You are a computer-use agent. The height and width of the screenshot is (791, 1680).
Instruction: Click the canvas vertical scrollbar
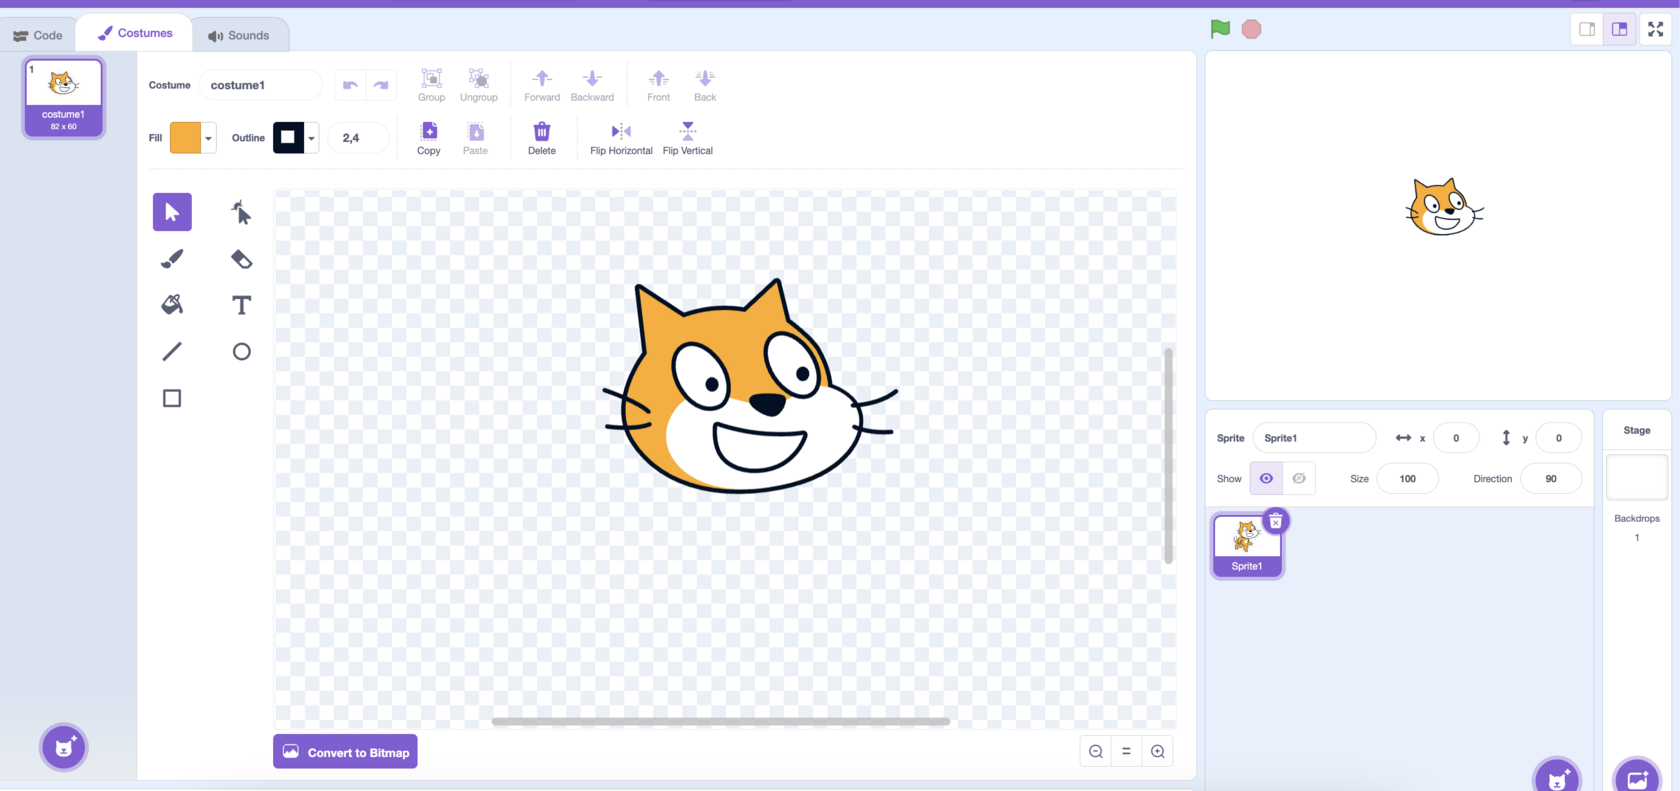pyautogui.click(x=1168, y=456)
